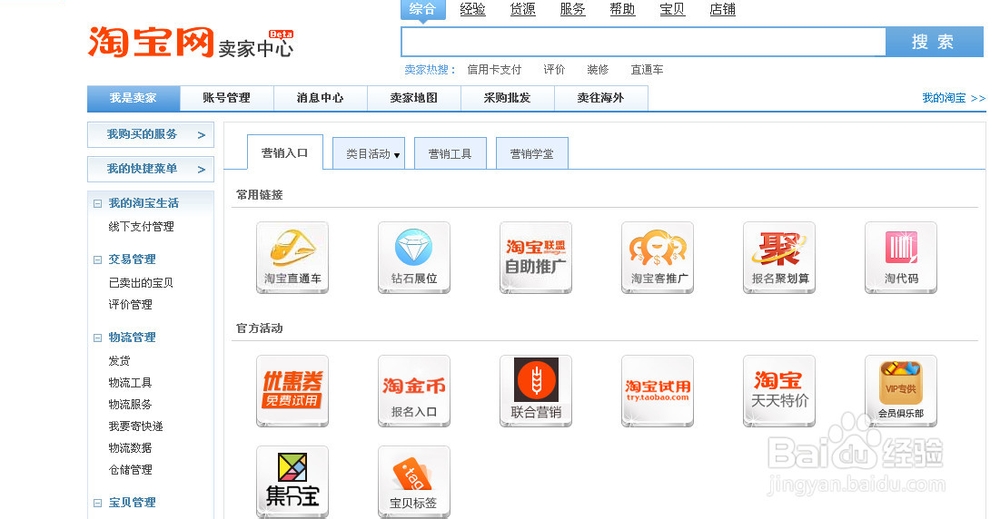Open 联合营销 icon

(536, 391)
